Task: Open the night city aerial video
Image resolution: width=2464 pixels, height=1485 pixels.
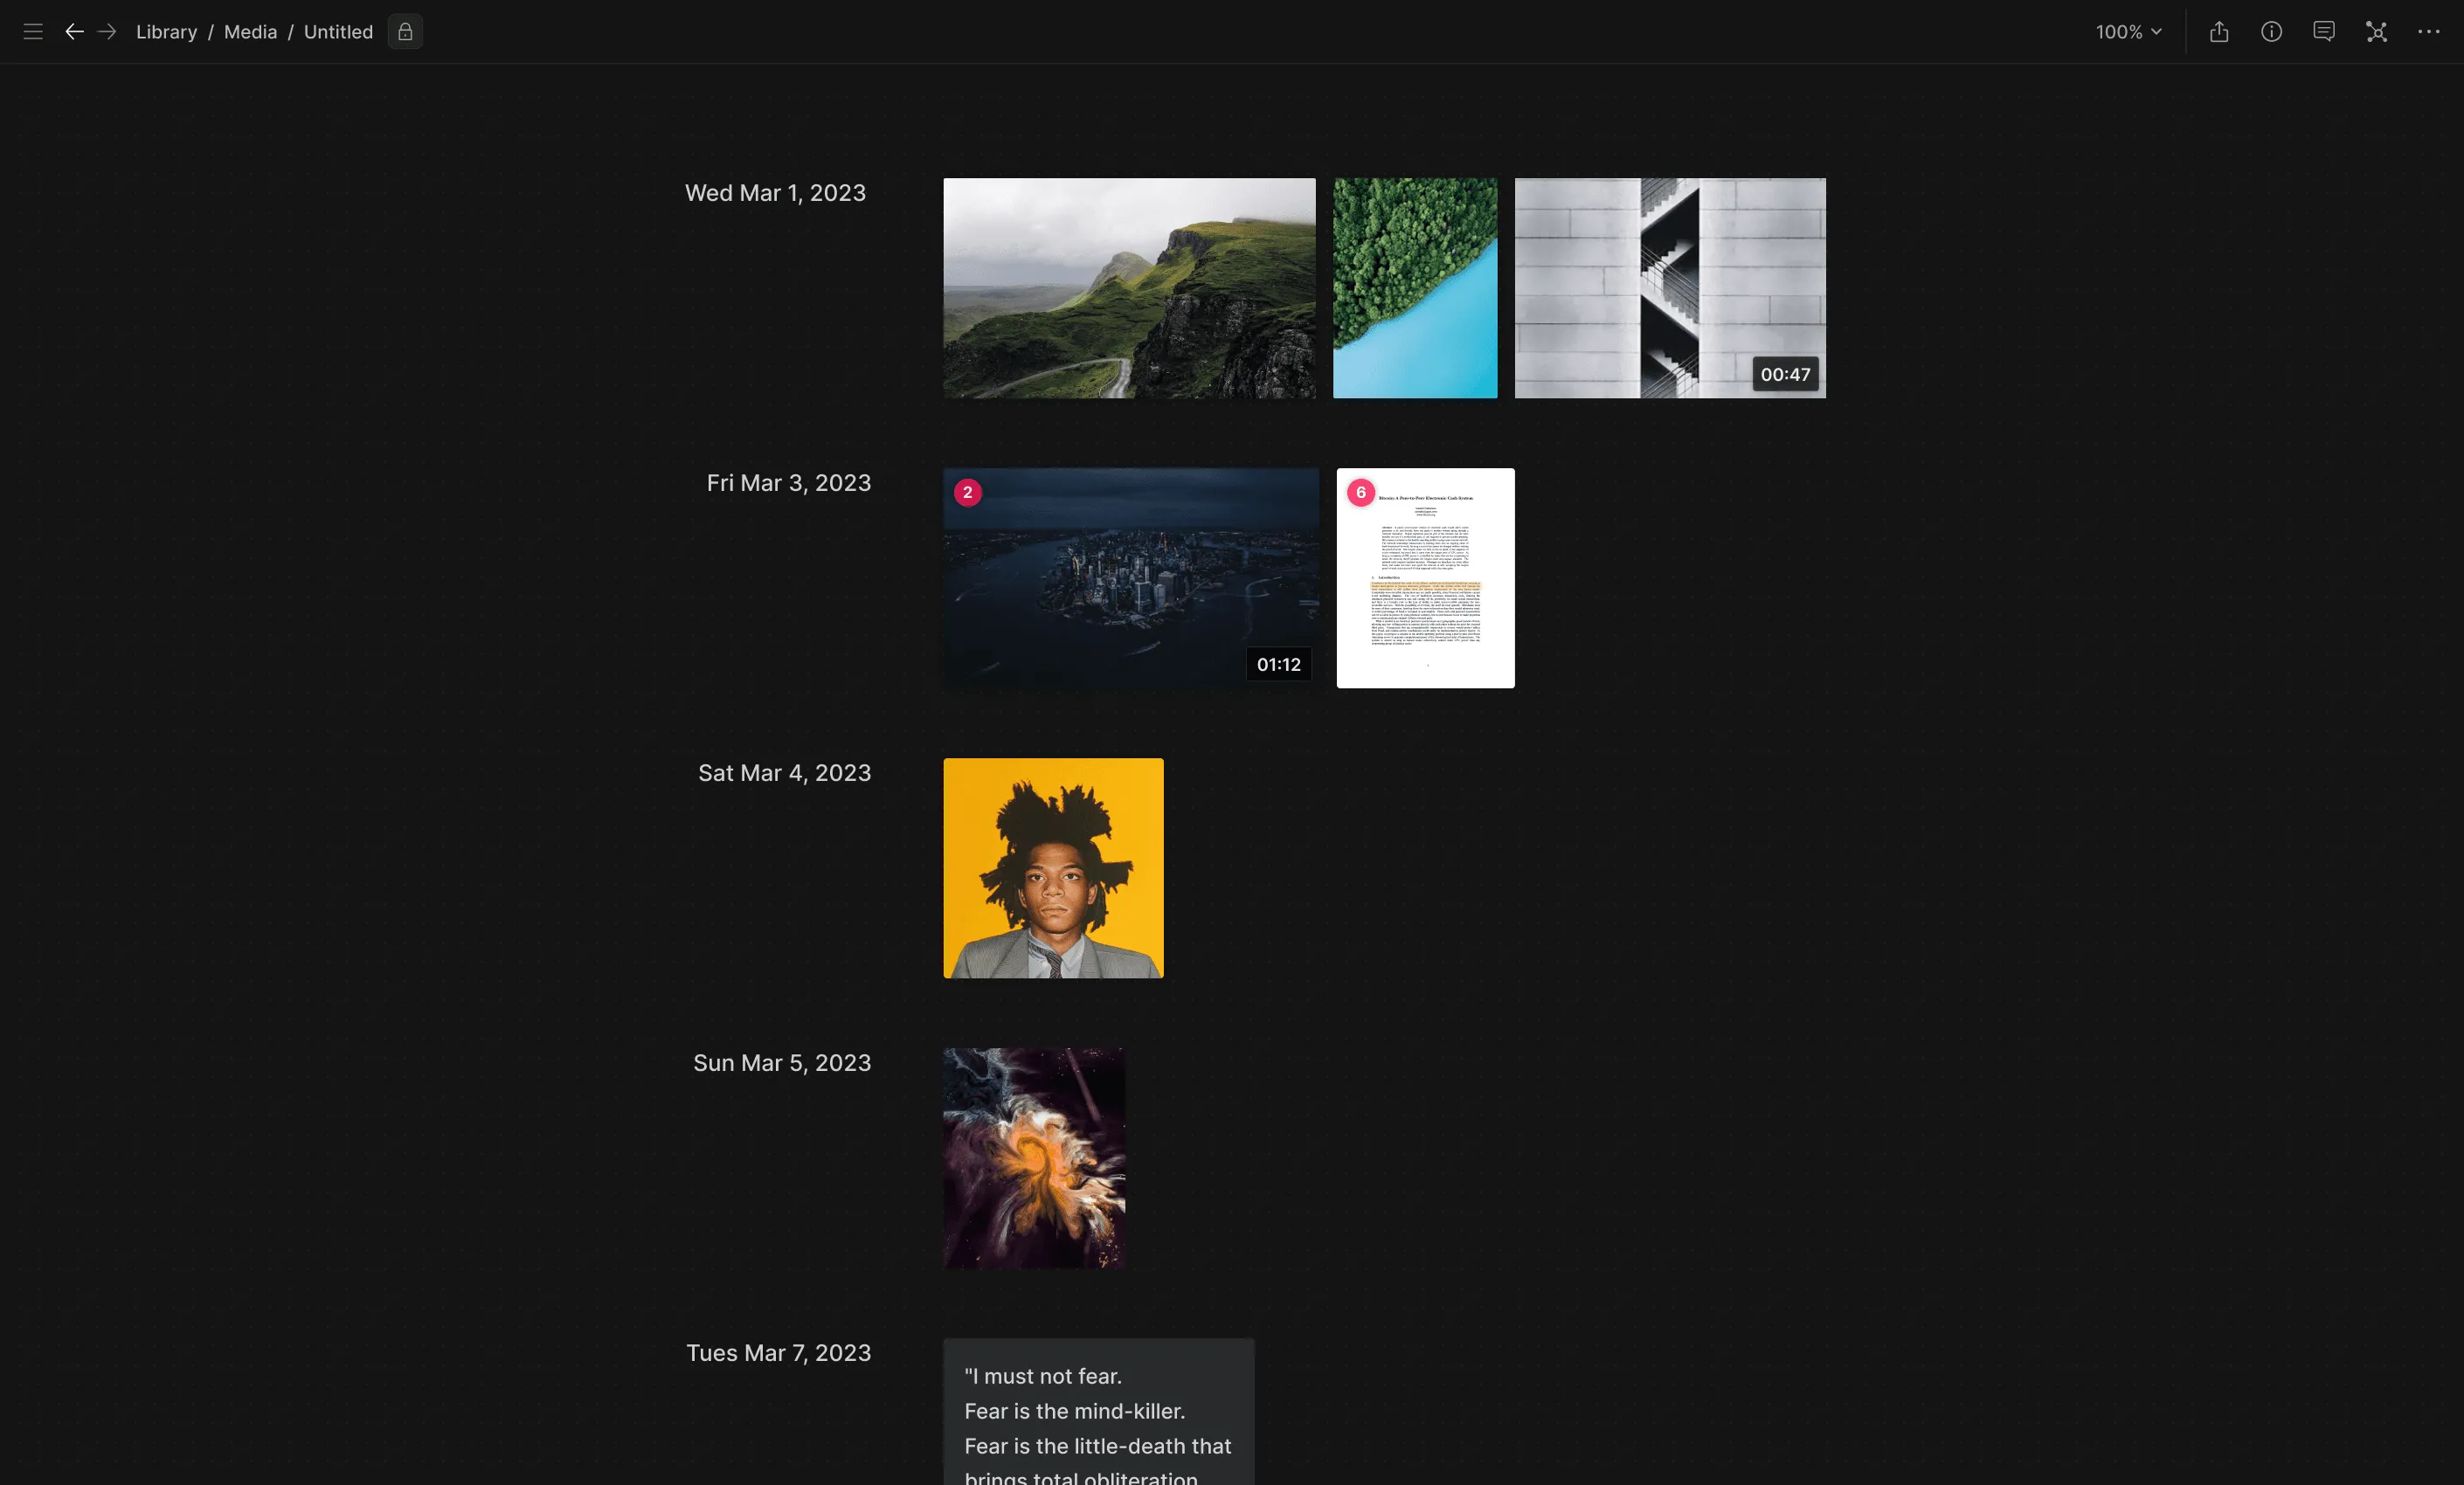Action: (x=1131, y=578)
